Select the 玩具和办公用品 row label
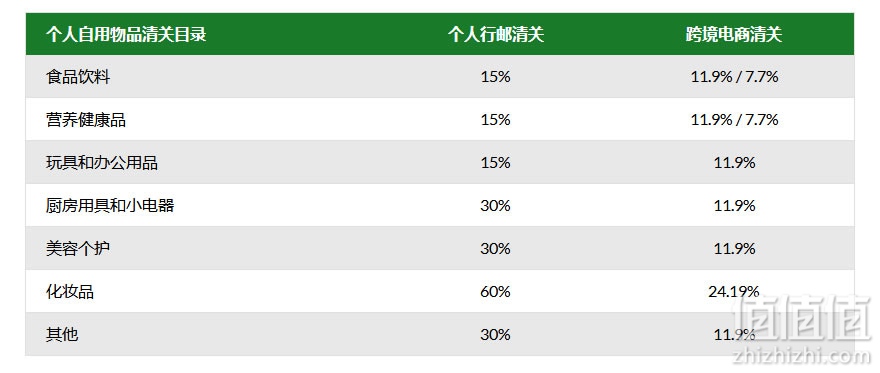Screen dimensions: 880x373 102,163
